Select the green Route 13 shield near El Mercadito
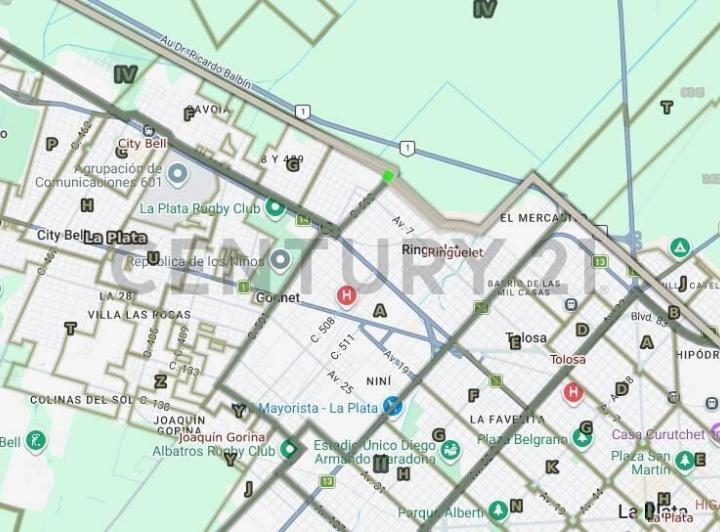720x532 pixels. click(x=600, y=262)
